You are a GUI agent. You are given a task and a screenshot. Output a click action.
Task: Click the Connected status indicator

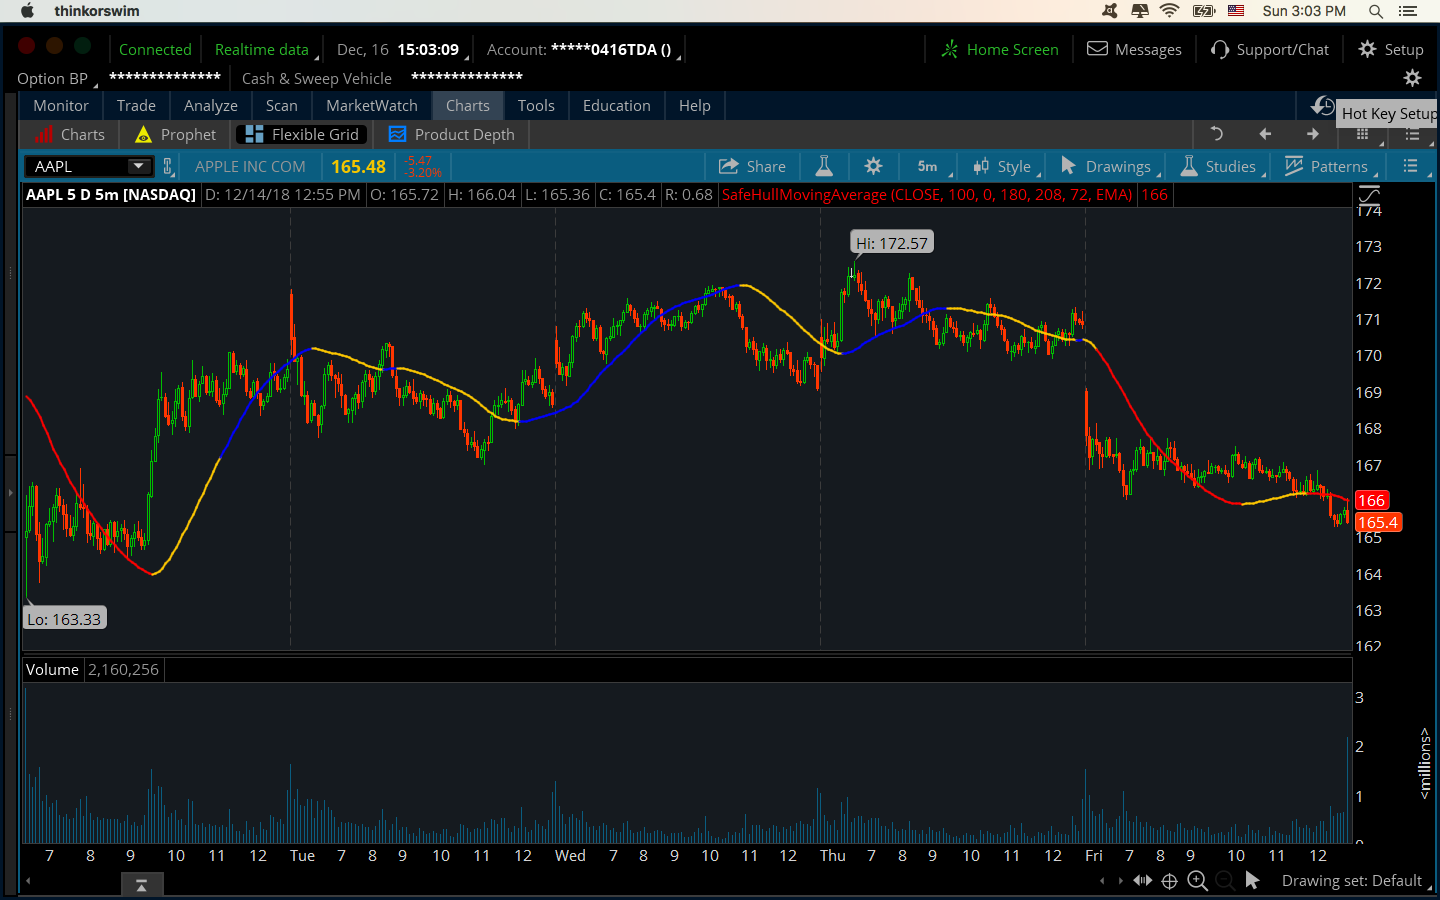[x=155, y=49]
